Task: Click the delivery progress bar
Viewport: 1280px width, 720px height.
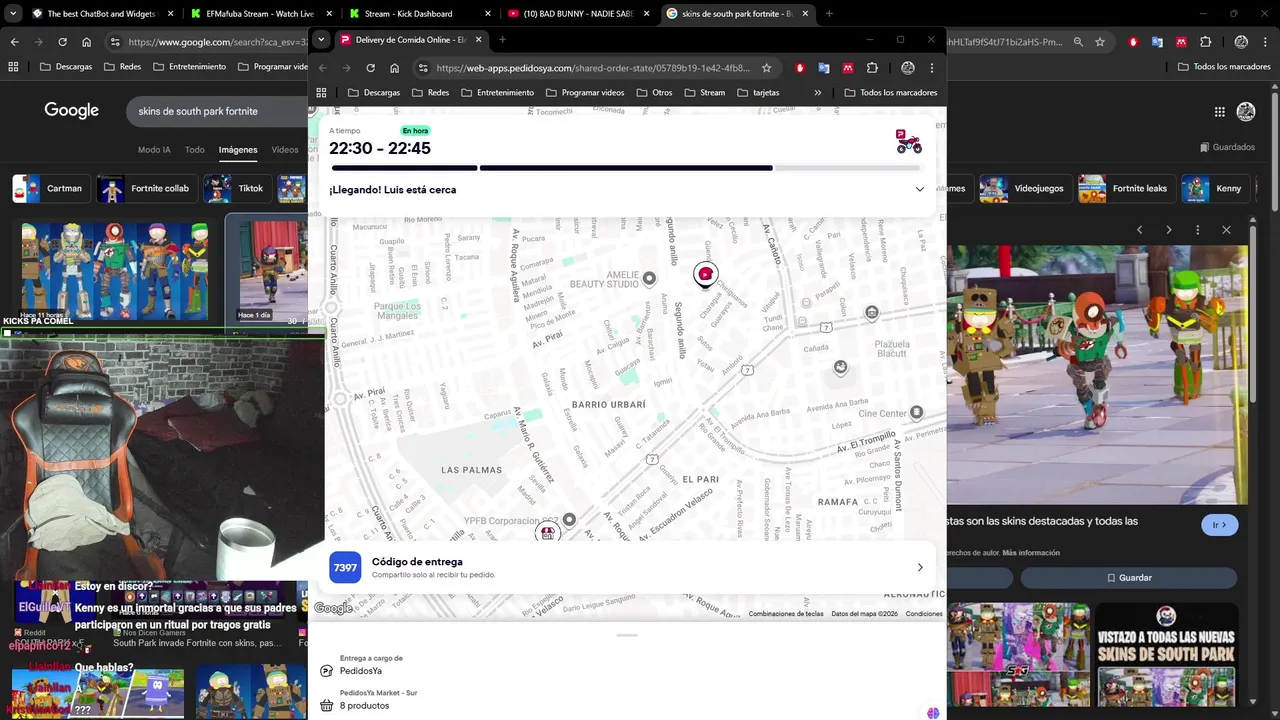Action: pos(626,168)
